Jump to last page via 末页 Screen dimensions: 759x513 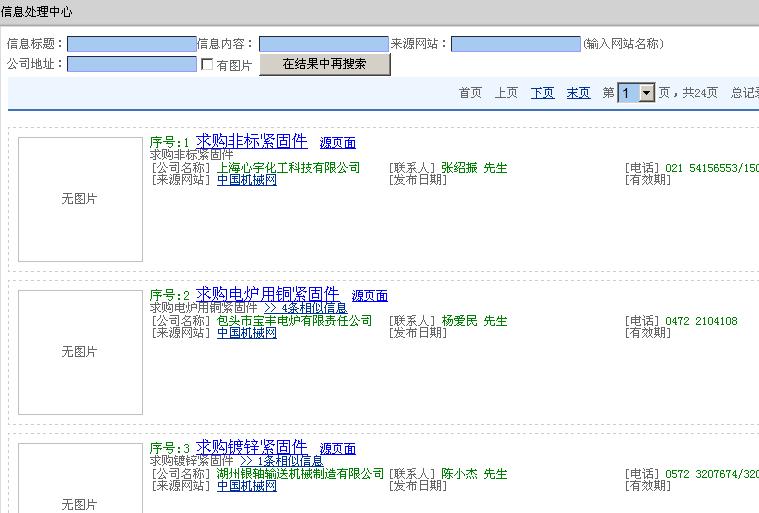point(578,93)
